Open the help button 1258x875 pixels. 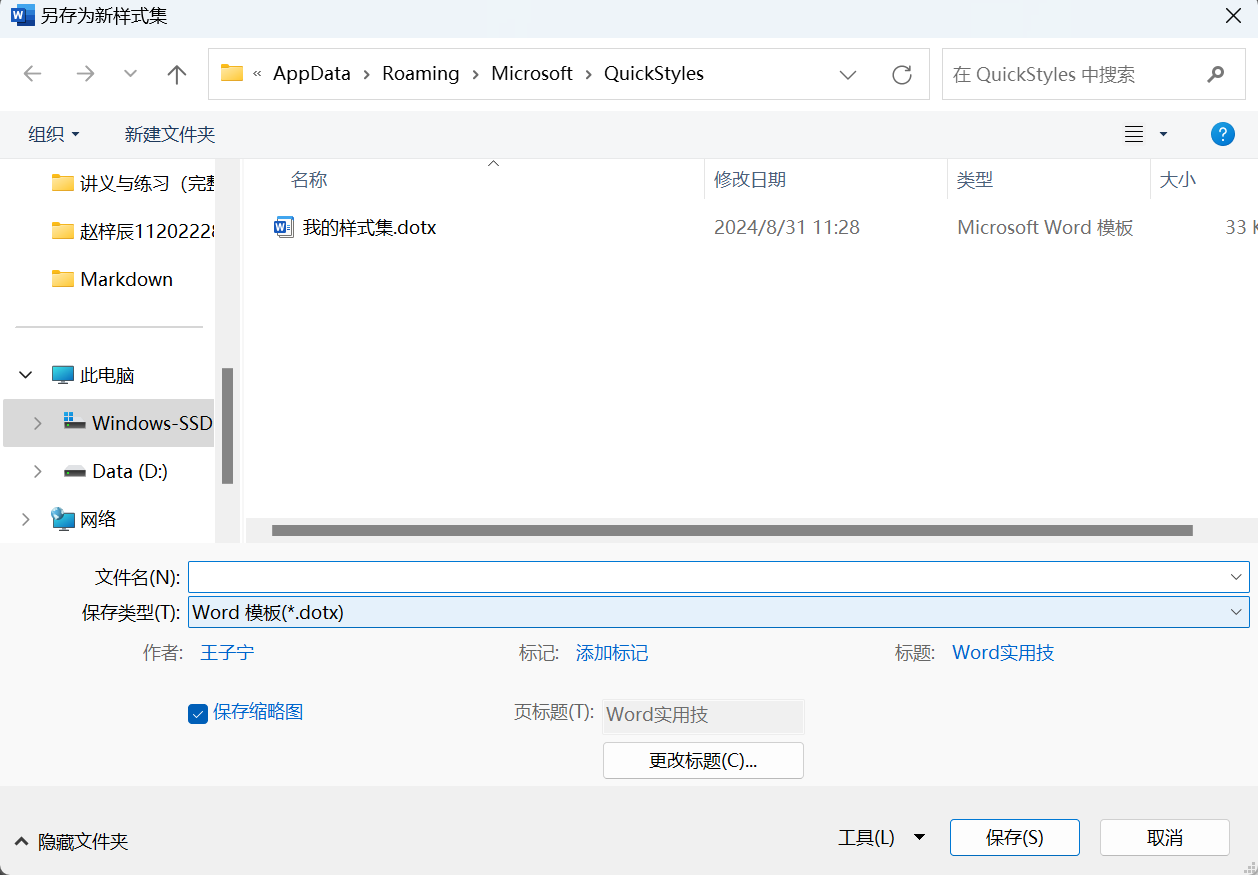(1222, 134)
